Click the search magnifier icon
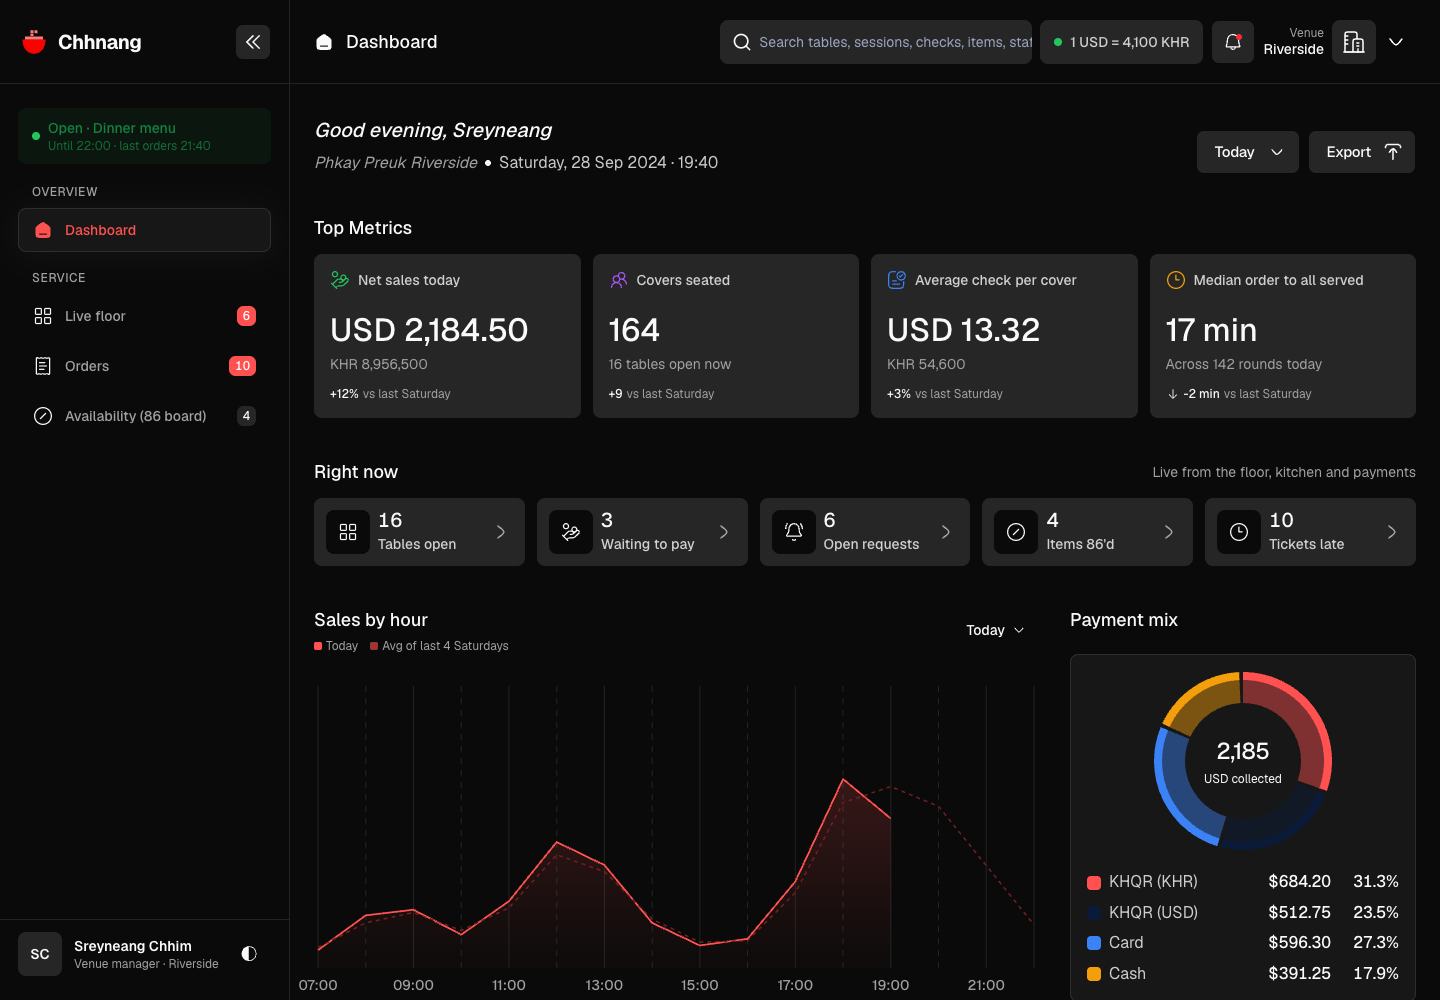 [x=742, y=42]
